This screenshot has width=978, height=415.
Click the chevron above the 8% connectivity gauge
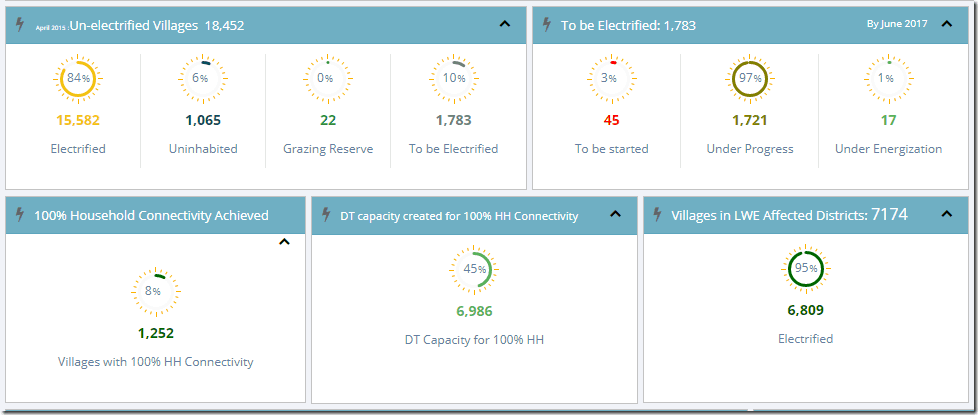coord(284,241)
